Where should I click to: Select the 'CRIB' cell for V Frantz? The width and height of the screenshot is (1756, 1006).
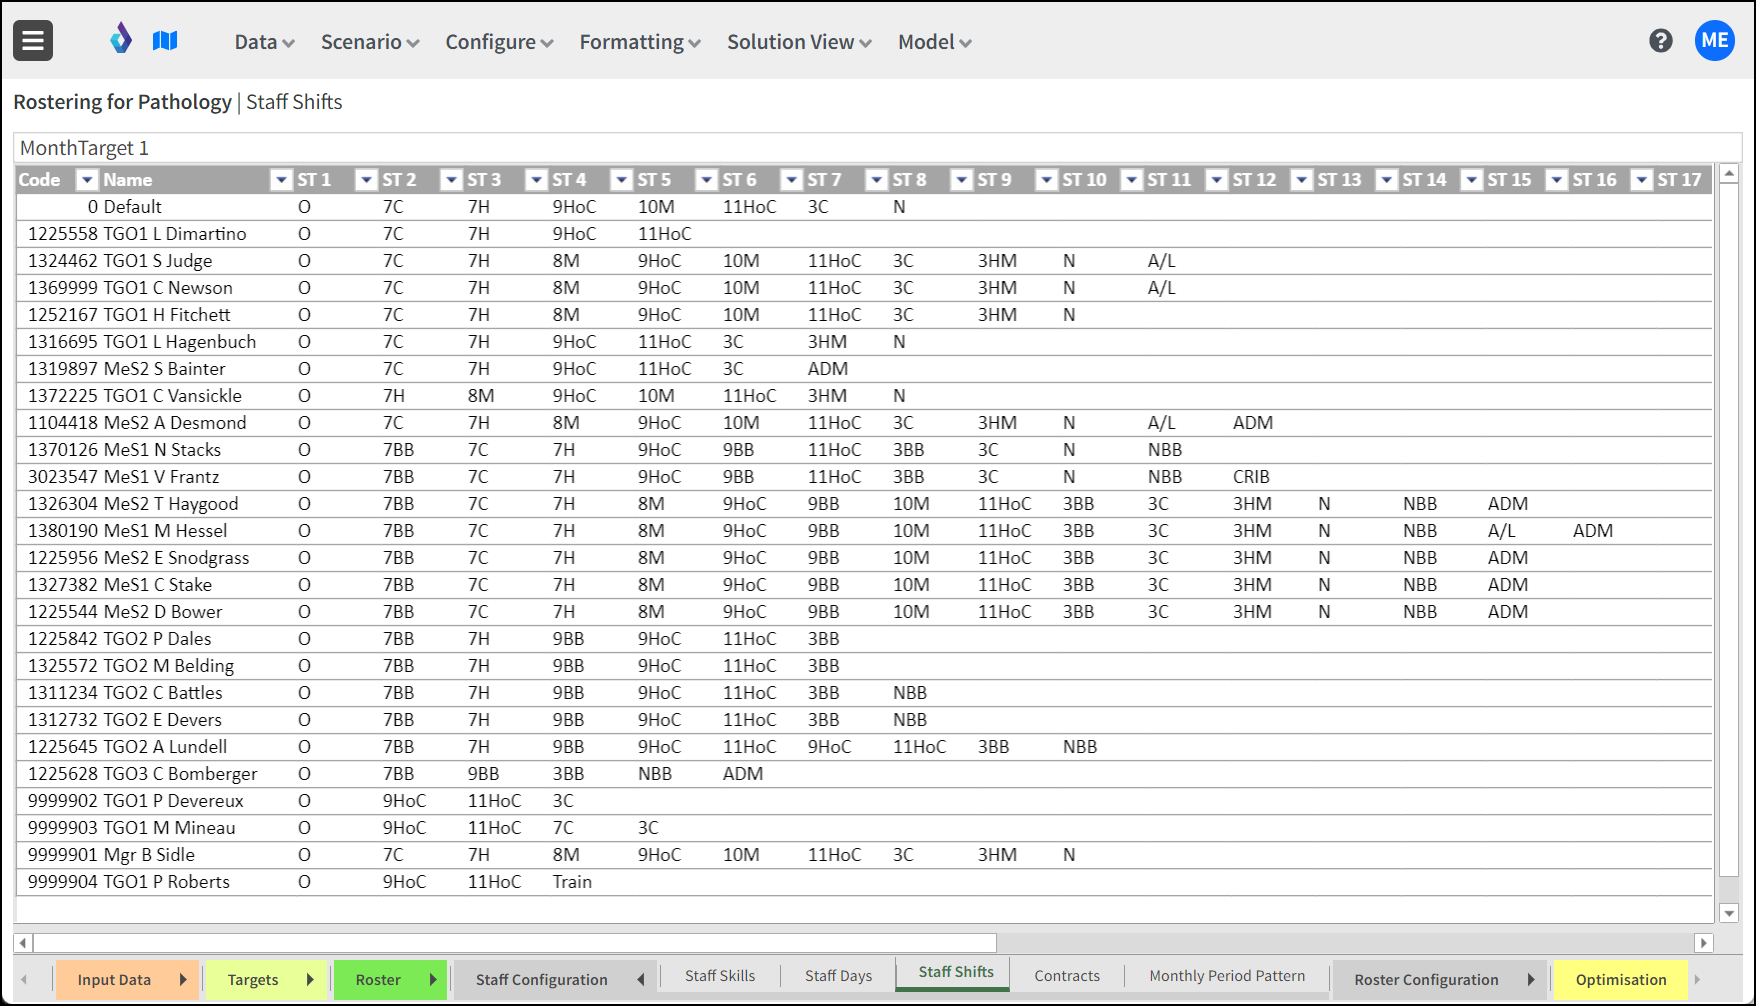click(x=1251, y=477)
